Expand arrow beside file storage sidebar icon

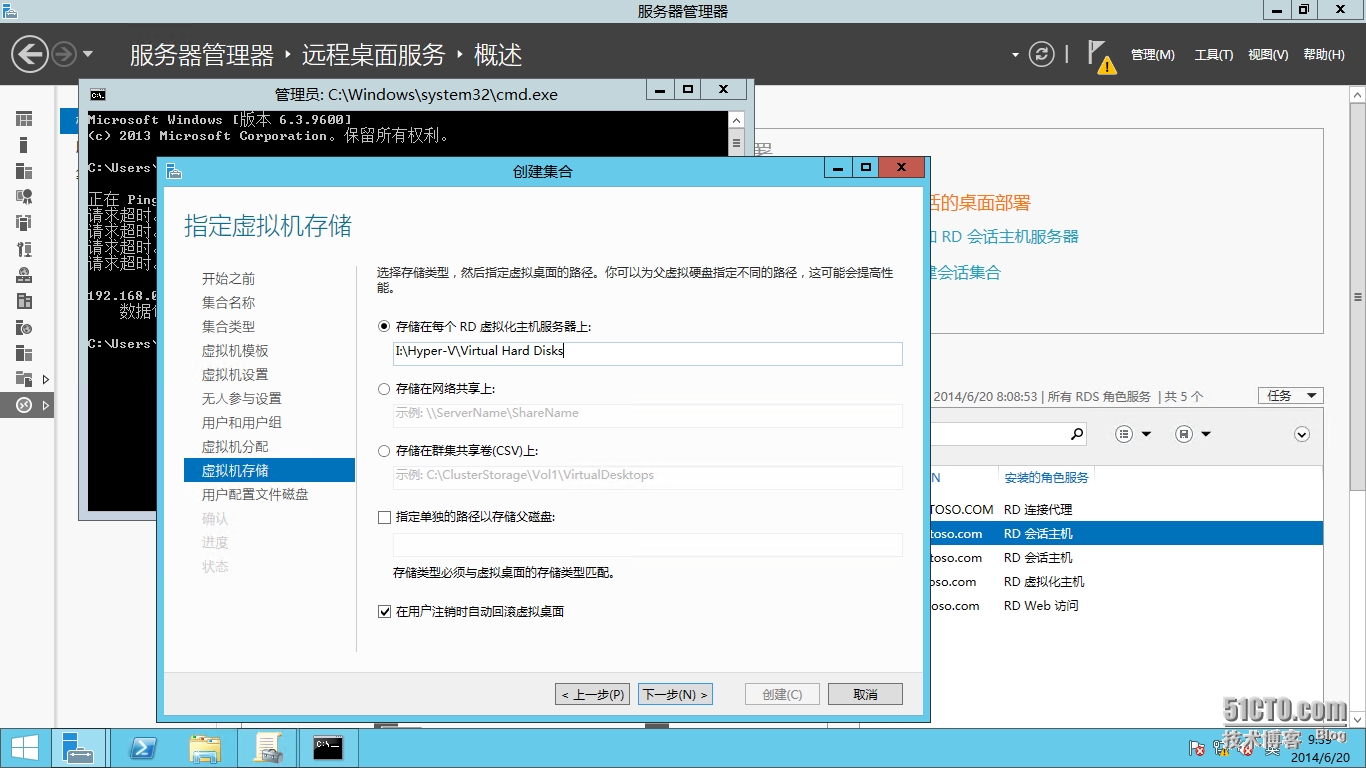[46, 379]
